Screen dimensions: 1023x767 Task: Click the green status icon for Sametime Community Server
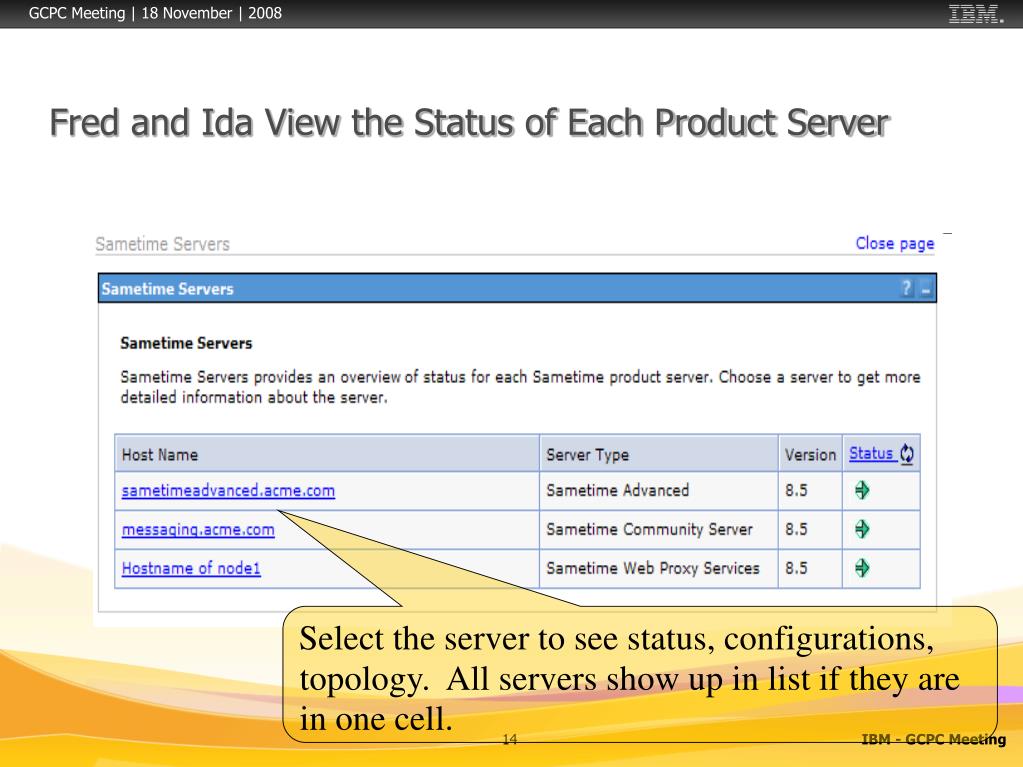coord(862,529)
